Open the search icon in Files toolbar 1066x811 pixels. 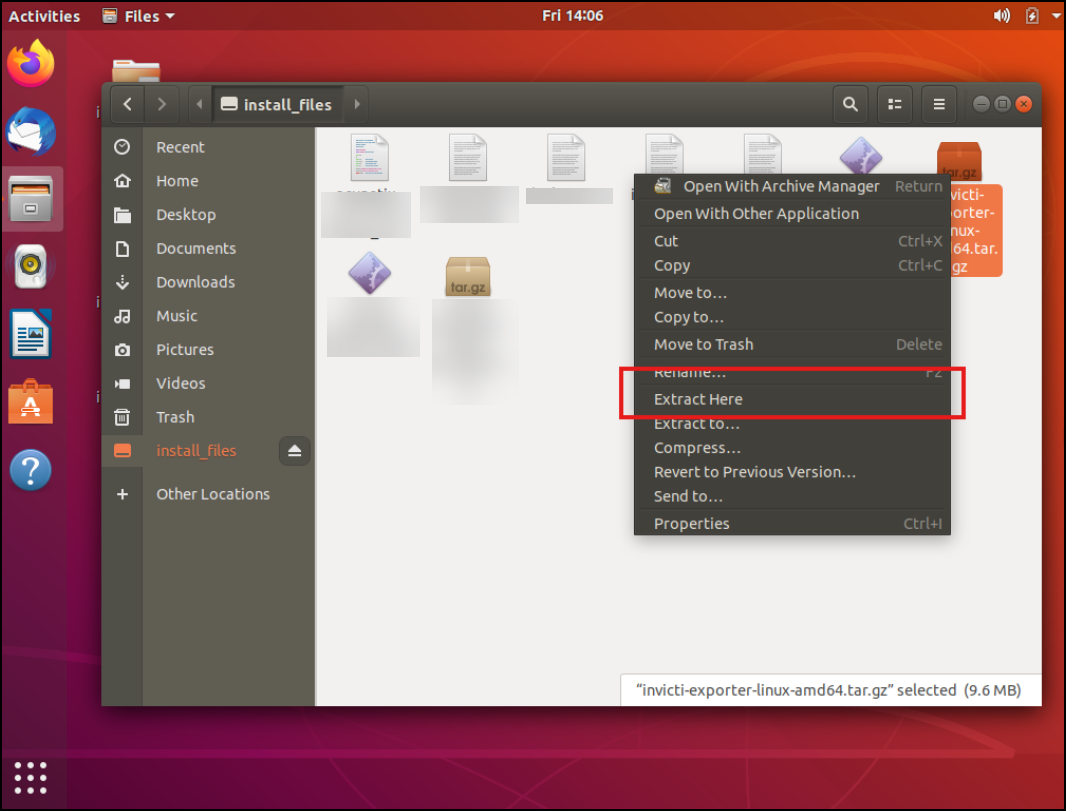(850, 104)
